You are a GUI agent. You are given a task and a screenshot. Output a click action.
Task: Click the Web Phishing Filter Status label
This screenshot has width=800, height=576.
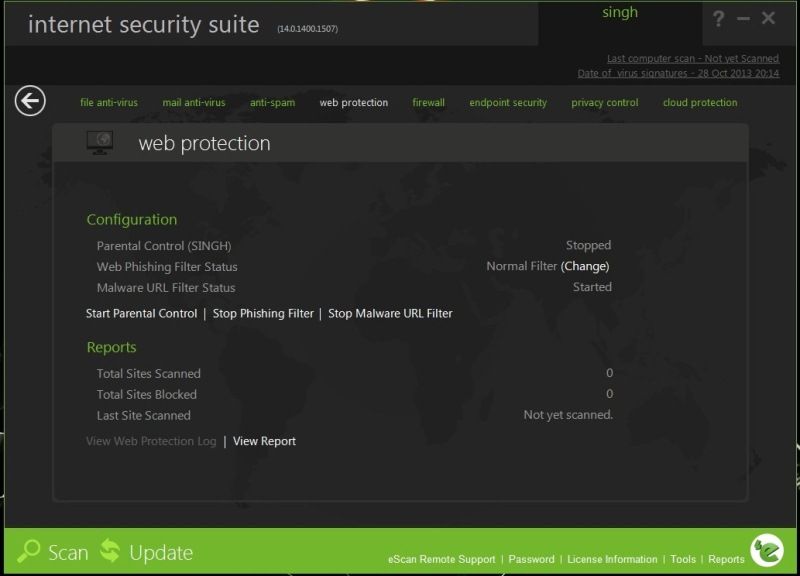tap(167, 267)
